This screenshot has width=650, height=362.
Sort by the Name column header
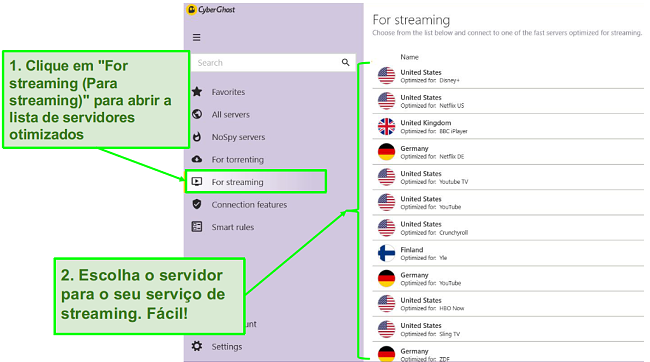point(409,57)
